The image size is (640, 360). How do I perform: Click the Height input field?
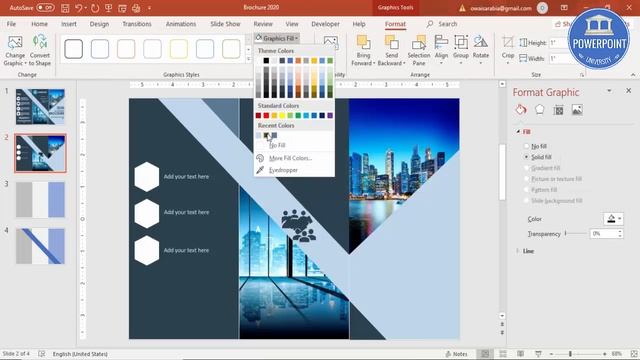coord(558,42)
